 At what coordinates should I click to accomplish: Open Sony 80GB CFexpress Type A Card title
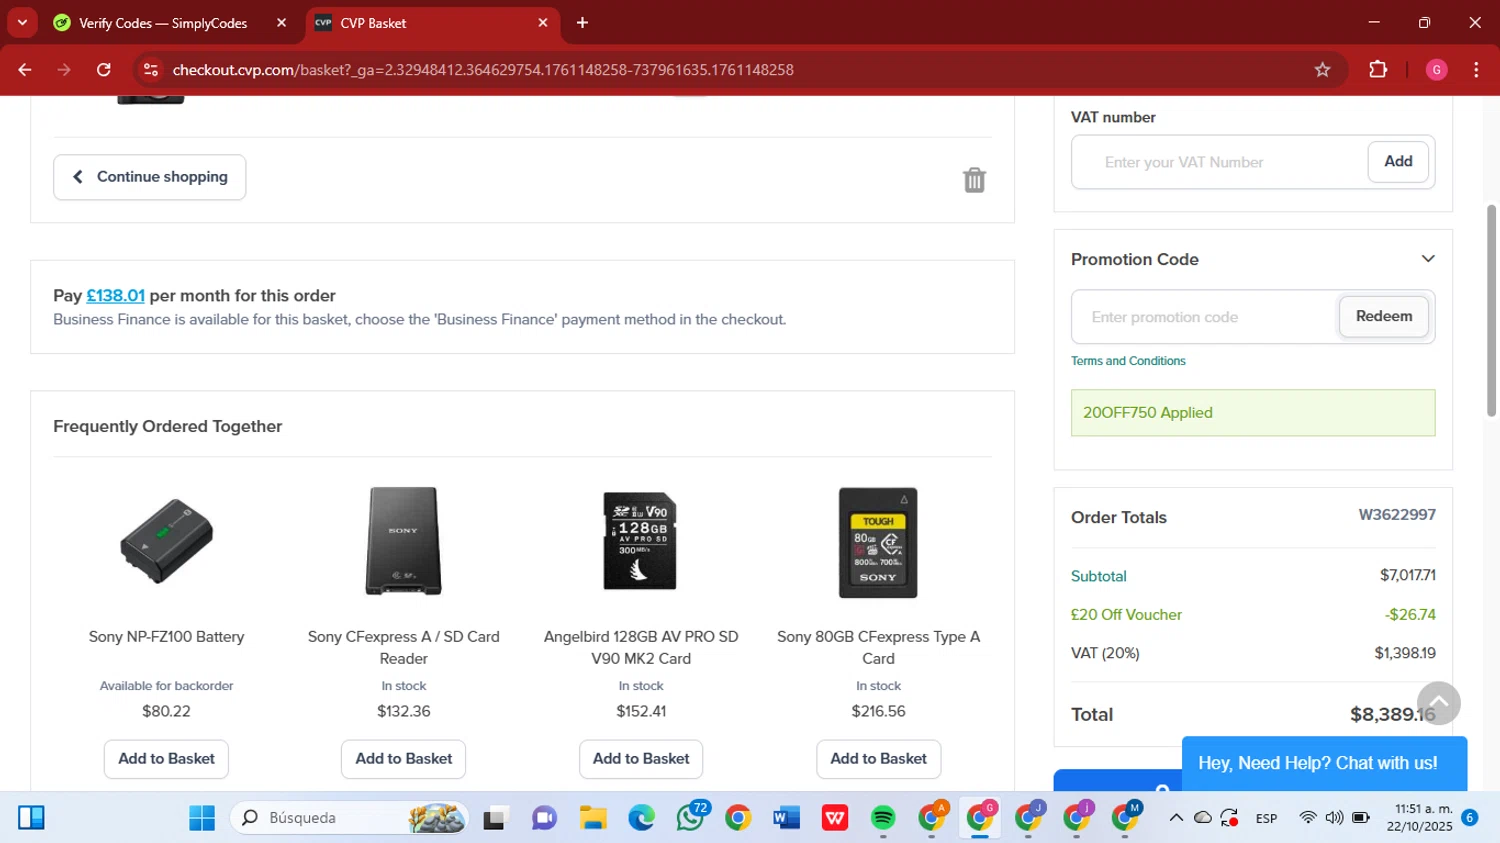(x=878, y=648)
